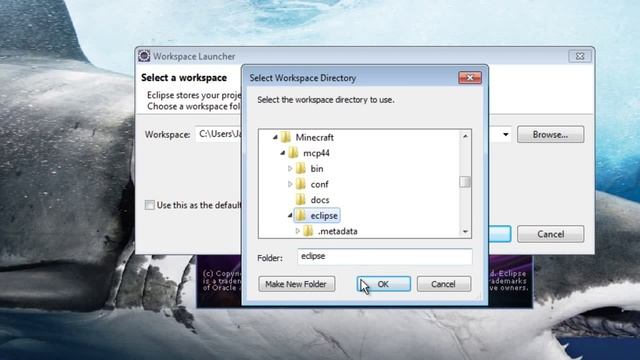This screenshot has height=360, width=640.
Task: Collapse the Minecraft folder node
Action: (x=275, y=138)
